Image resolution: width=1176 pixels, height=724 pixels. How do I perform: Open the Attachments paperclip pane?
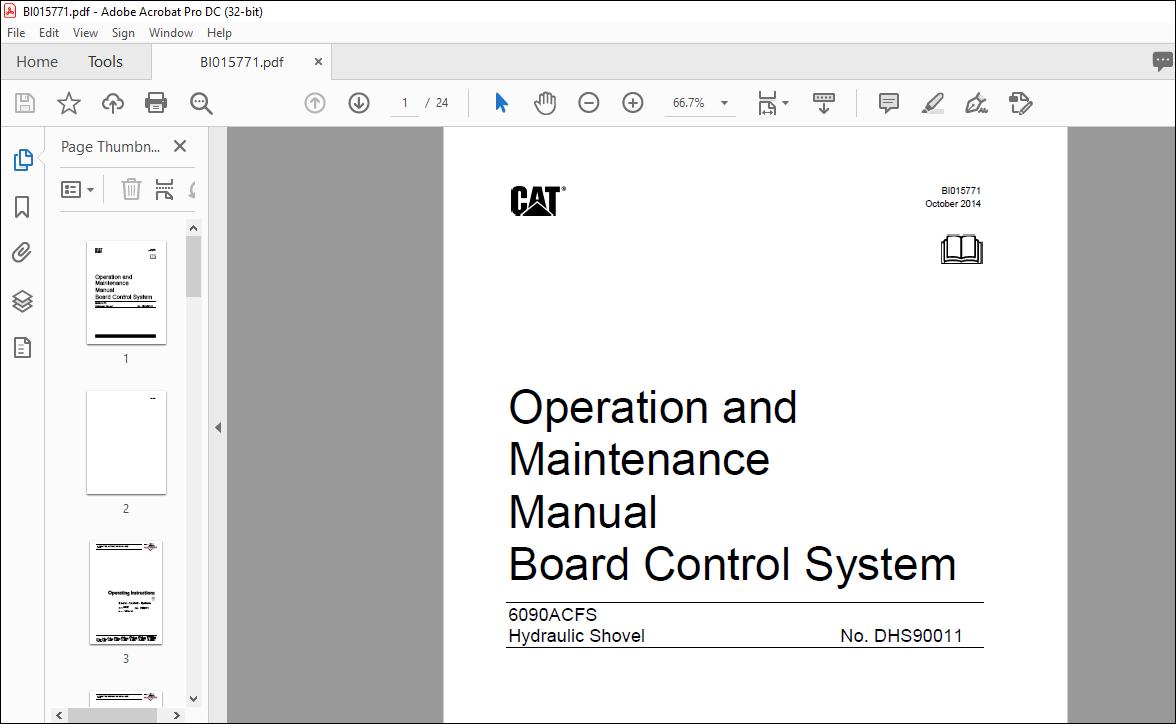pos(22,253)
